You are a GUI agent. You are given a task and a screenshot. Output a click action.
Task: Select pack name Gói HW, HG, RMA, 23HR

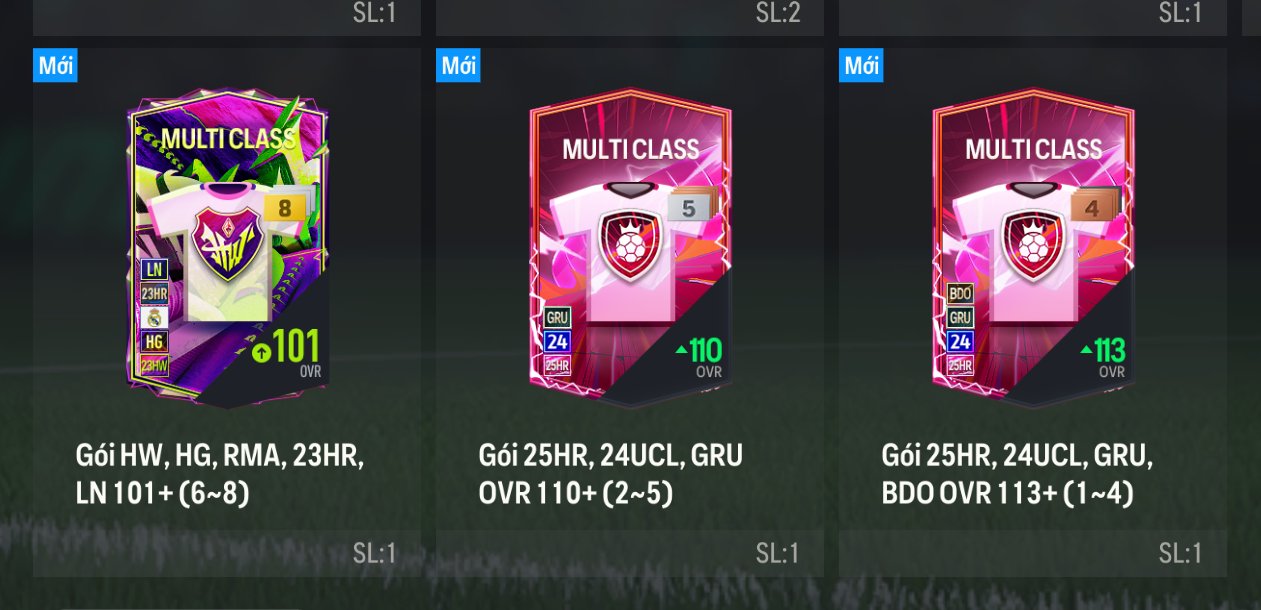click(220, 456)
